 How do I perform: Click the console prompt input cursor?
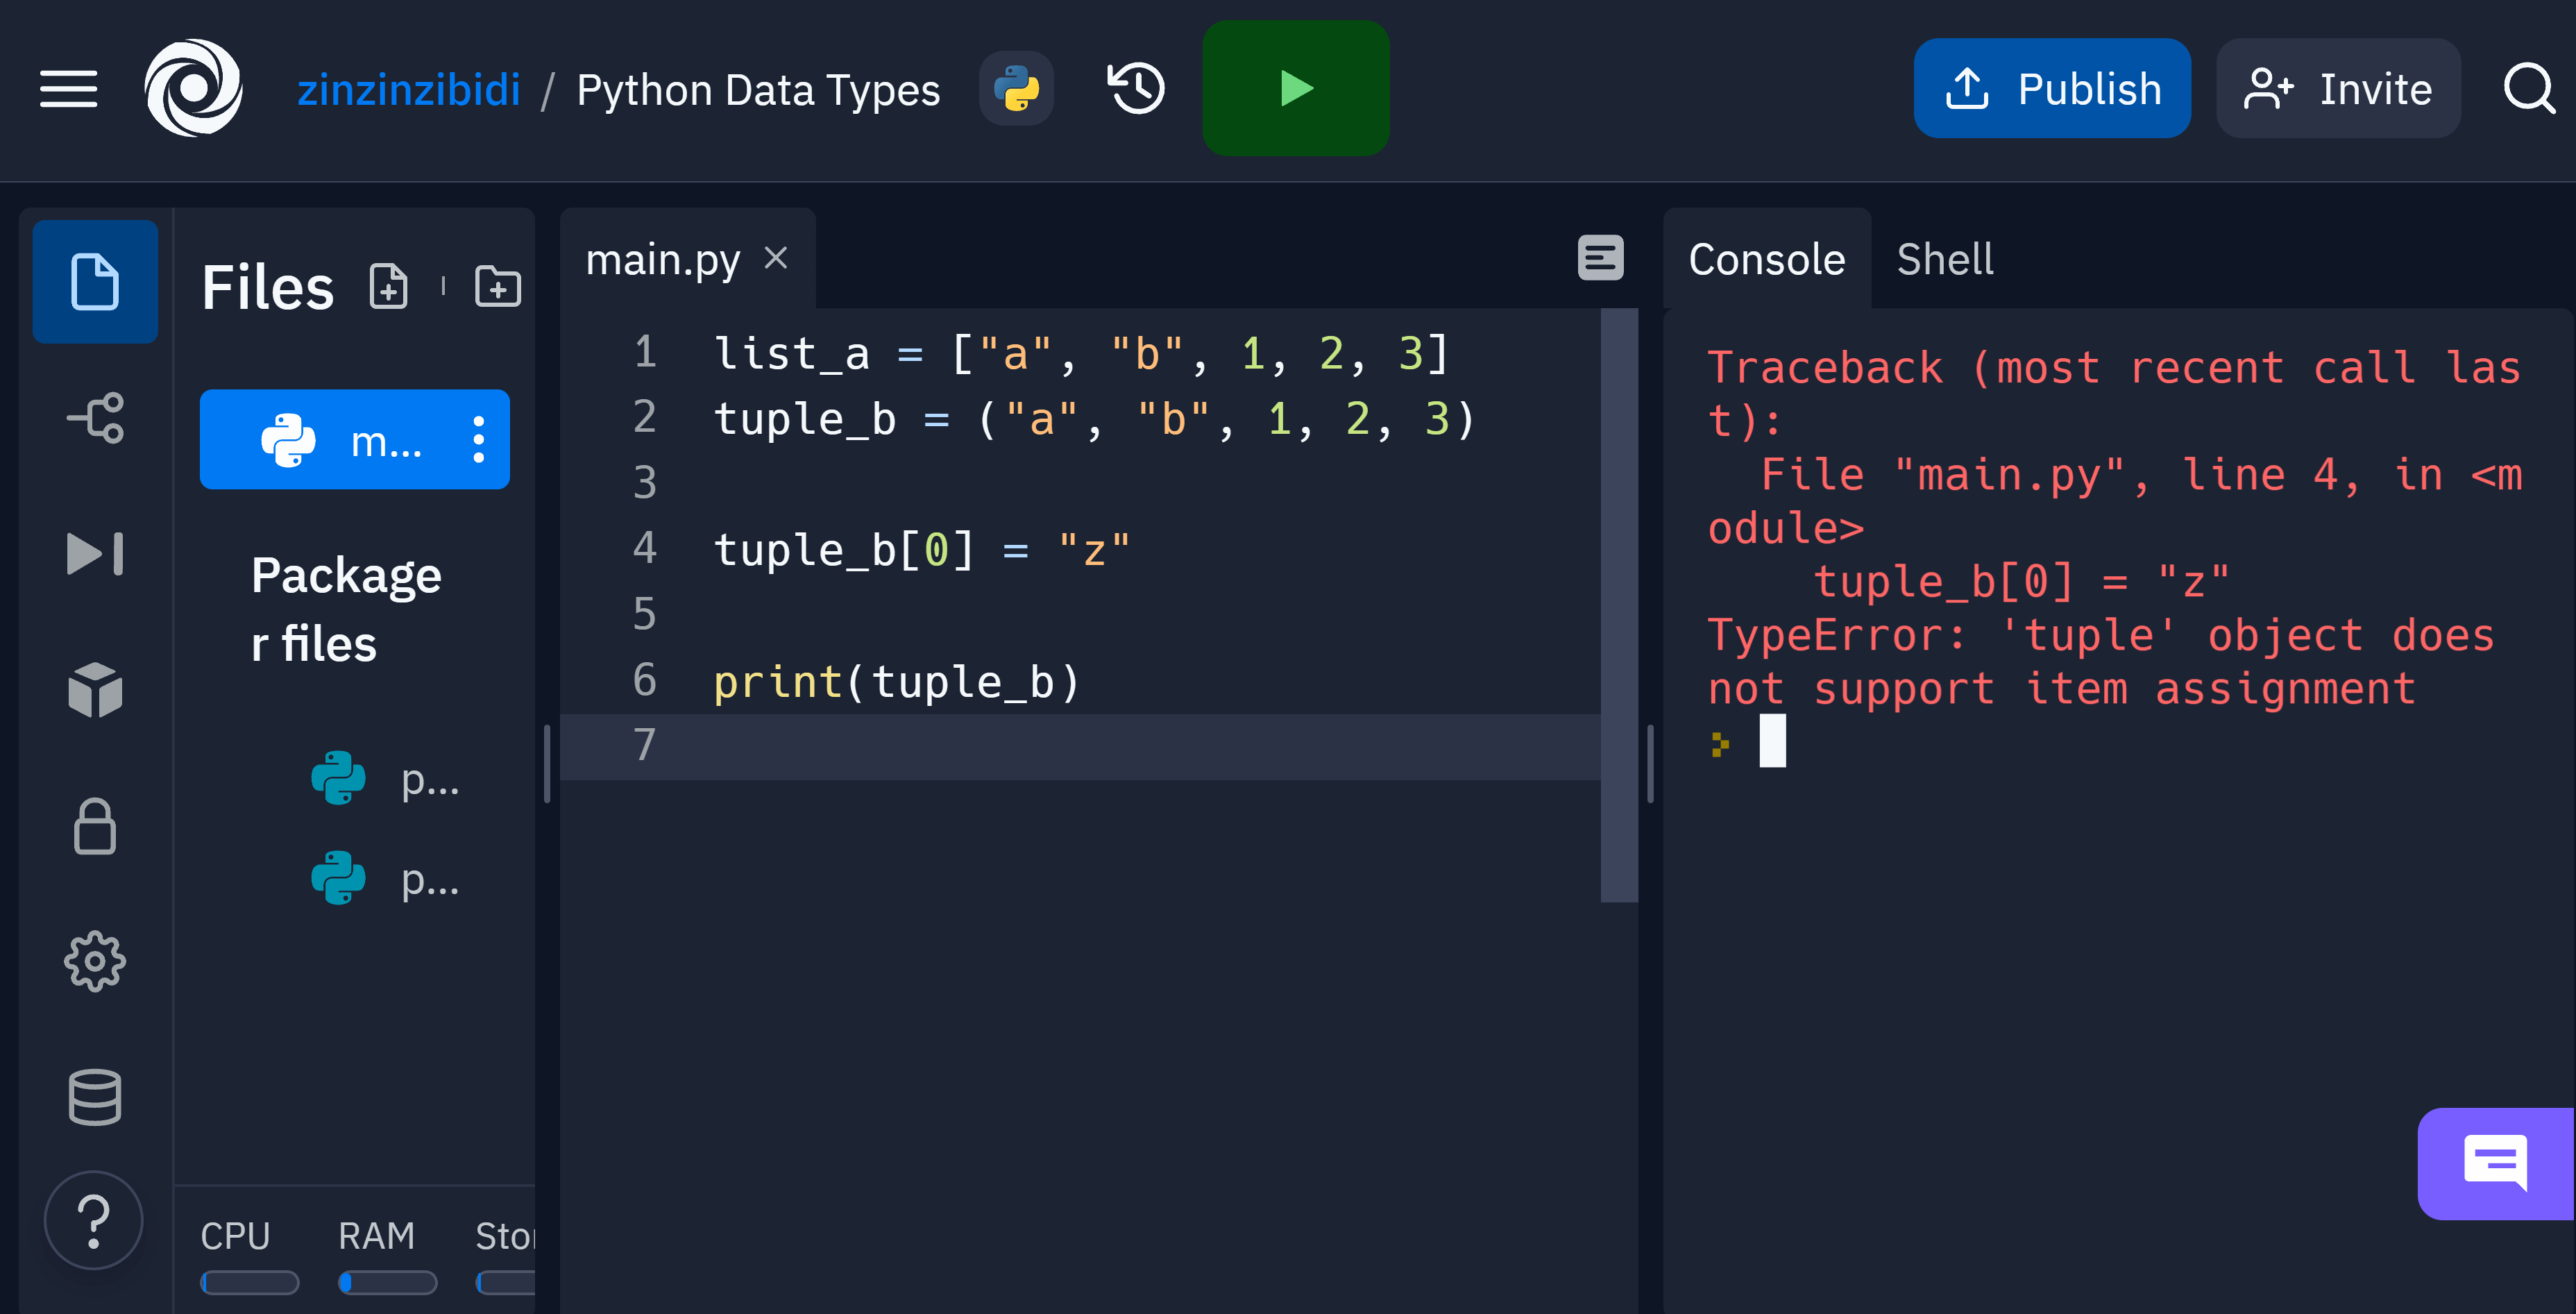pos(1773,741)
